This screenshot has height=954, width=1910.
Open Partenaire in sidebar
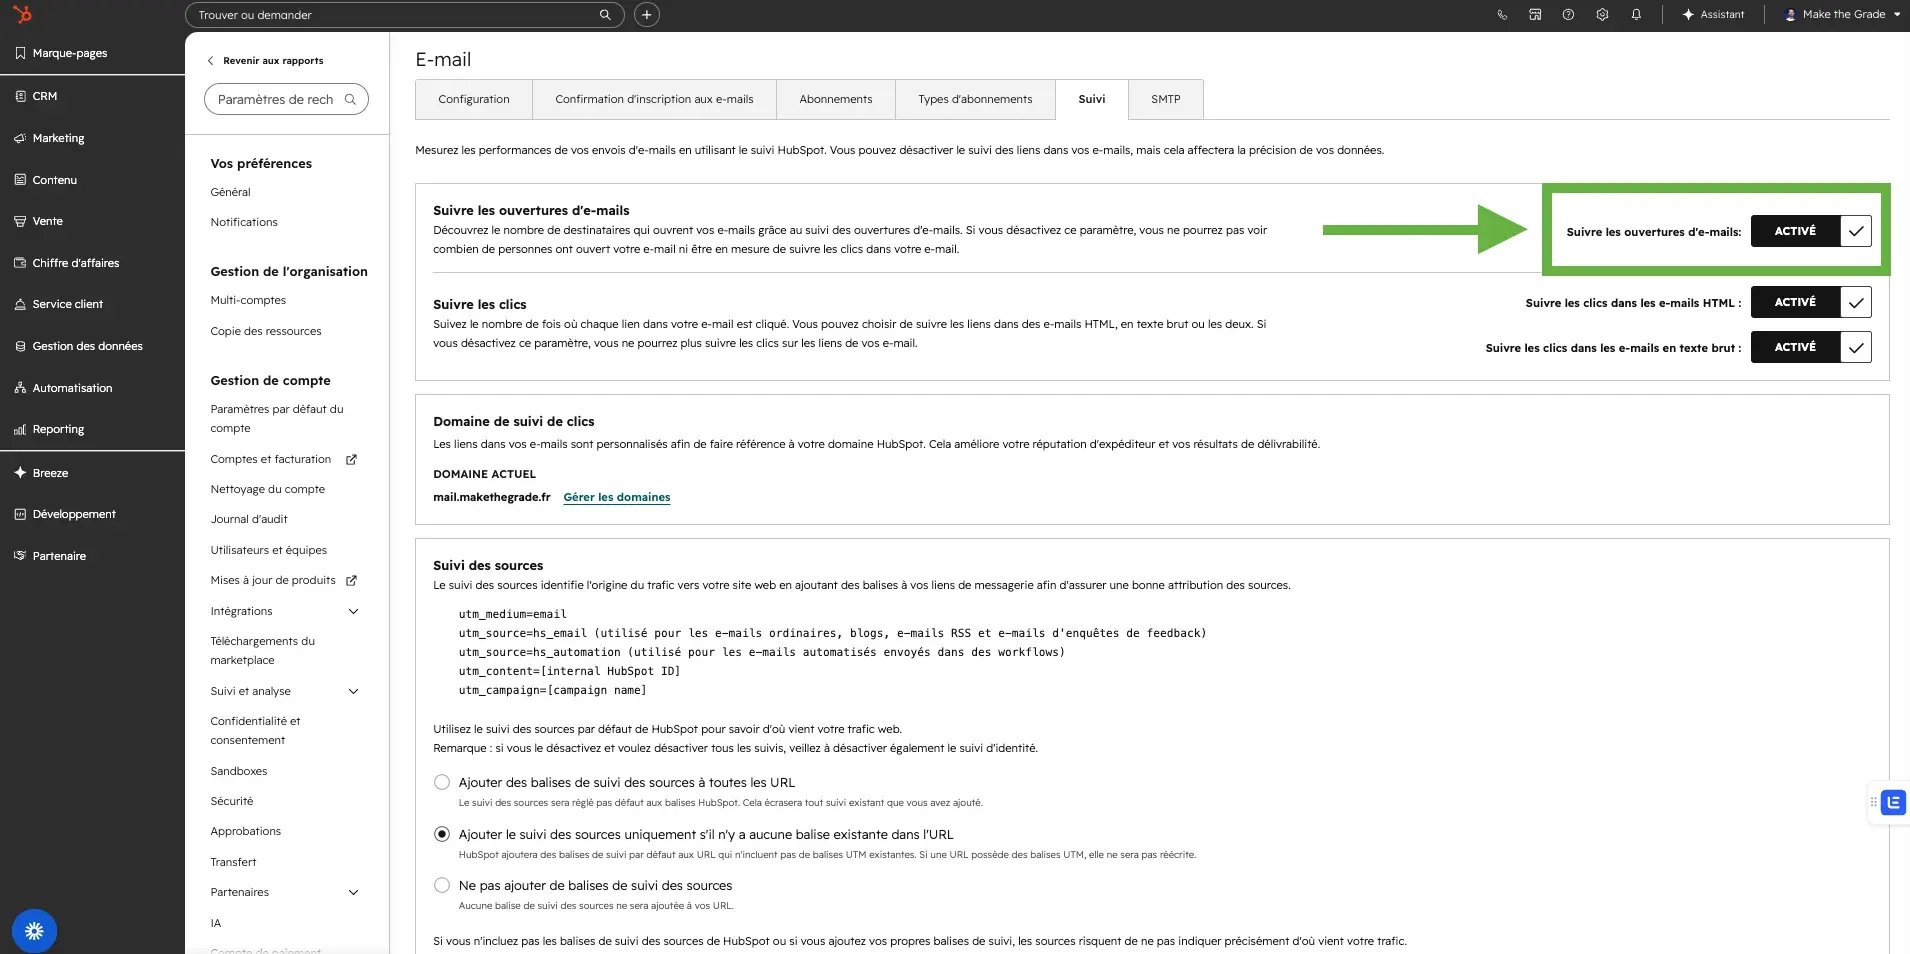point(50,556)
